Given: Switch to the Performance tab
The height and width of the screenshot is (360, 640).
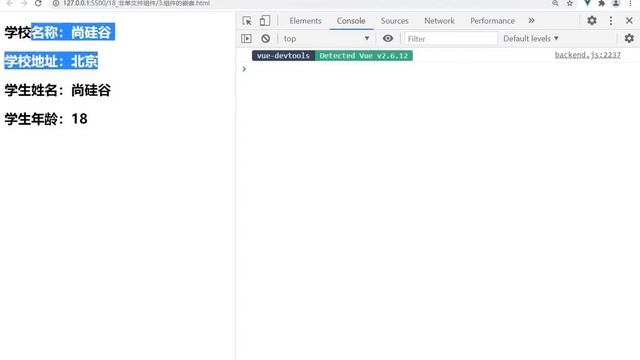Looking at the screenshot, I should point(492,21).
